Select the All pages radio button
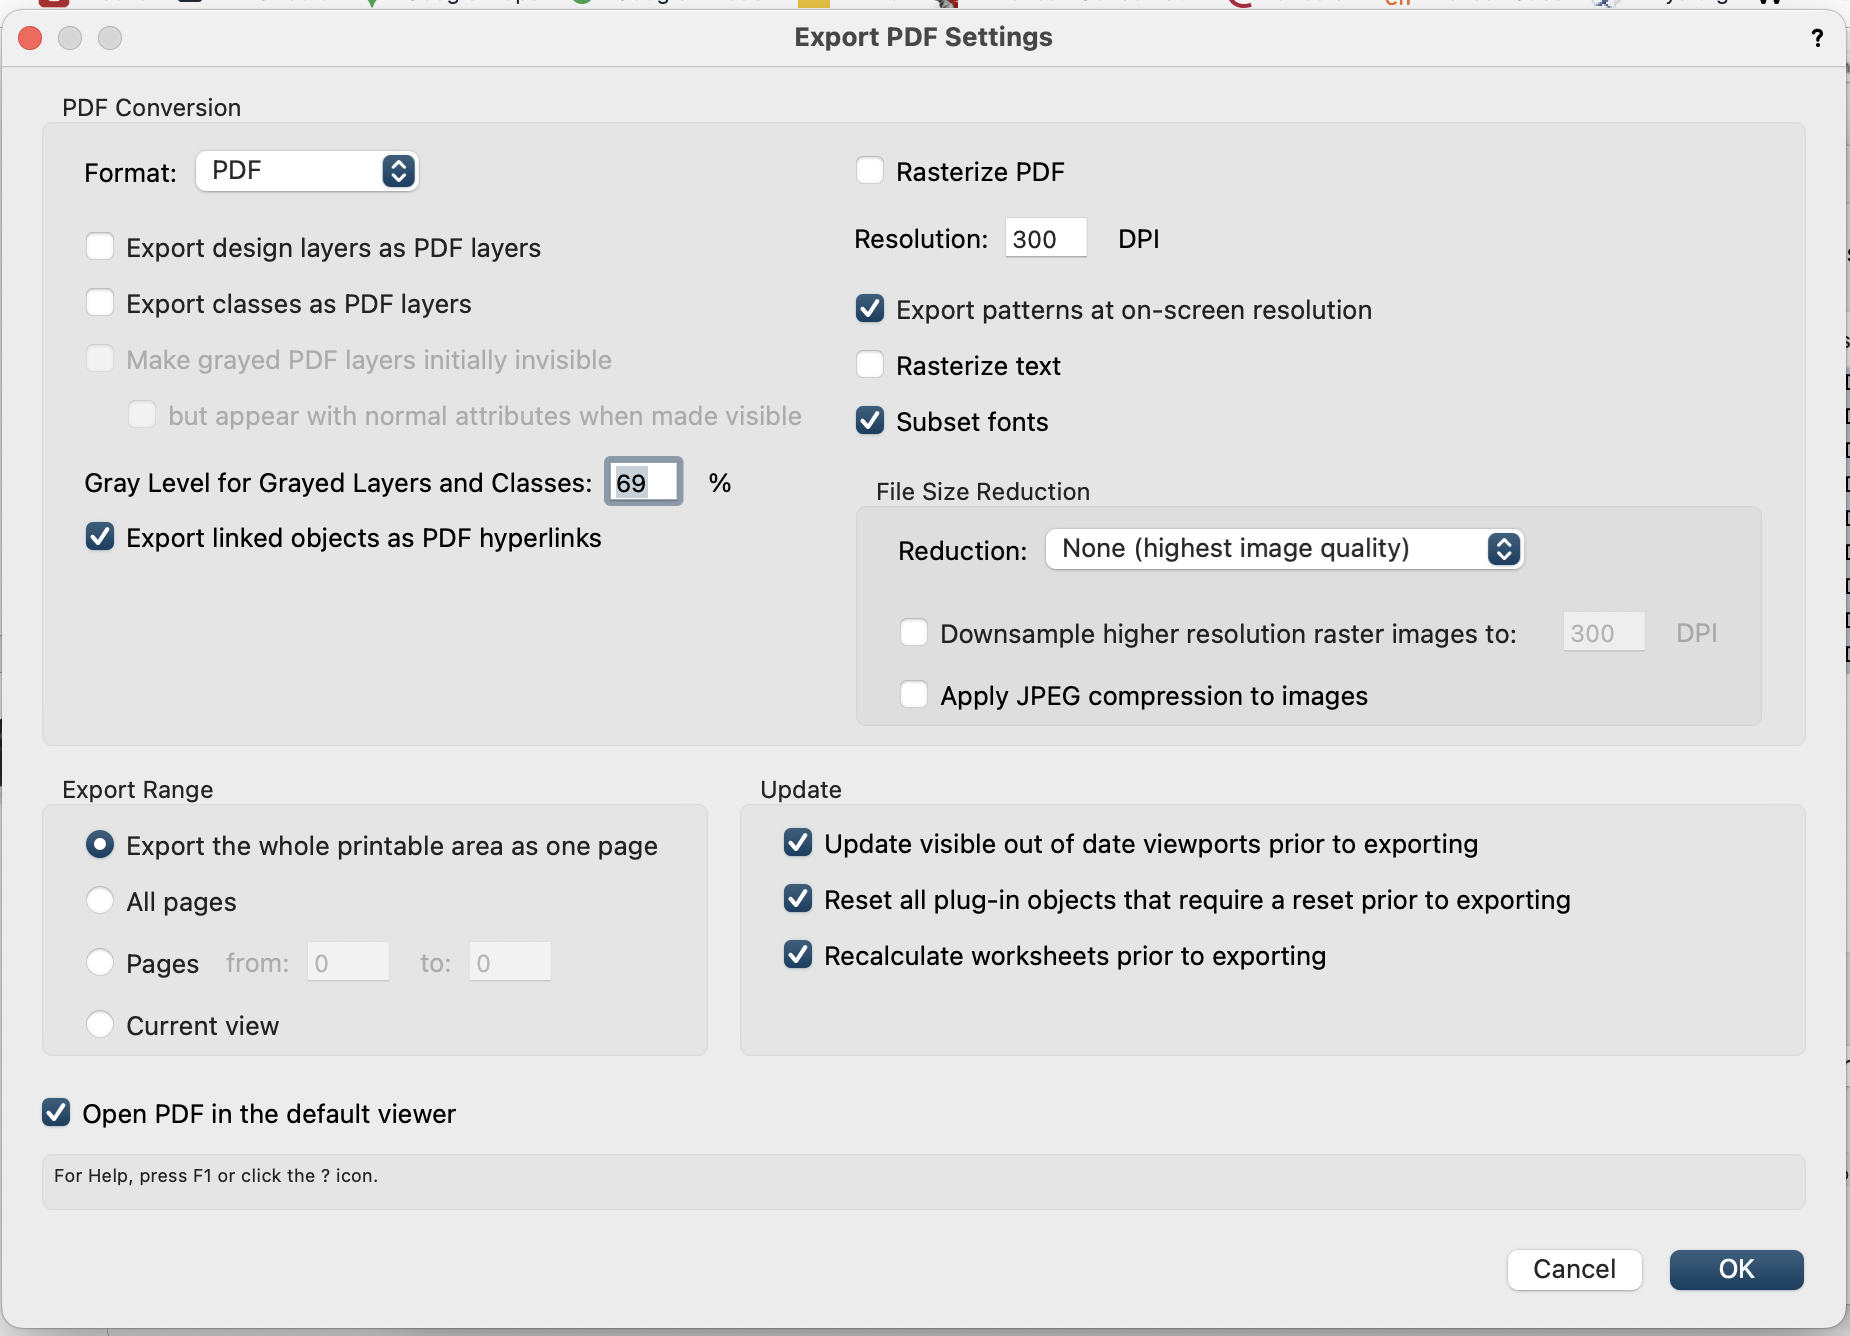Screen dimensions: 1850x1336 (x=100, y=901)
